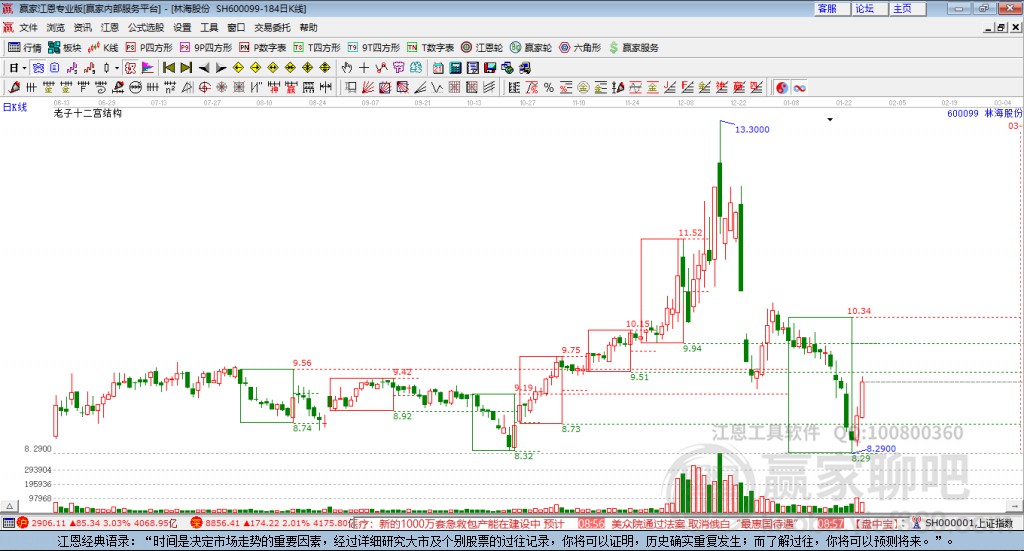Open the 设置 menu

pyautogui.click(x=182, y=27)
